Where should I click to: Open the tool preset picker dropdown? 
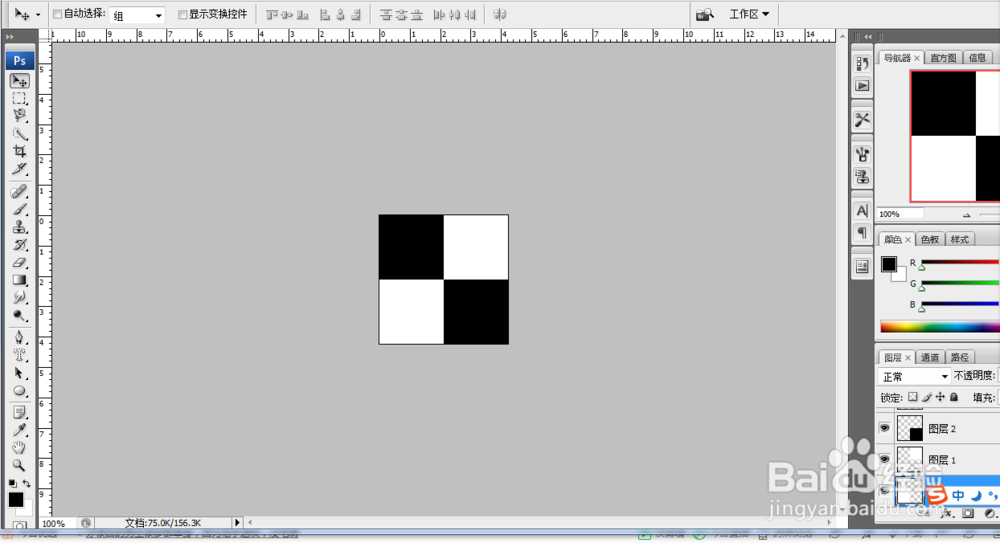[x=38, y=15]
